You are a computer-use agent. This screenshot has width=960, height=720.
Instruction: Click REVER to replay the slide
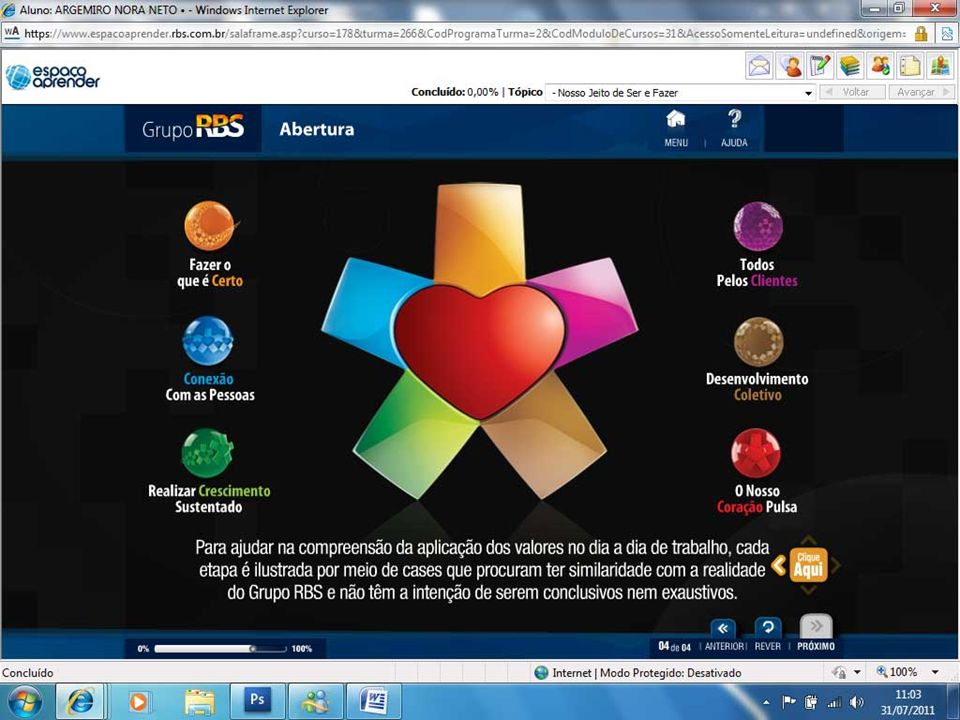tap(768, 635)
